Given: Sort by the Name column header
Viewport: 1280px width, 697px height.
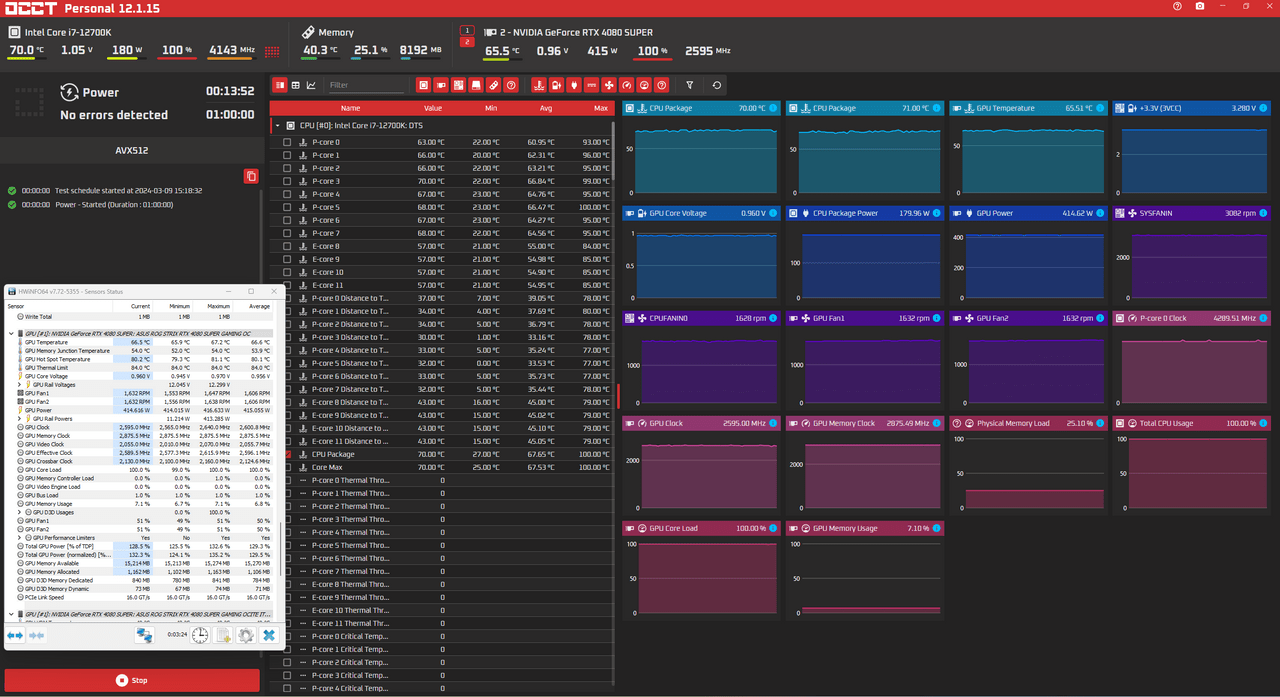Looking at the screenshot, I should (x=350, y=108).
